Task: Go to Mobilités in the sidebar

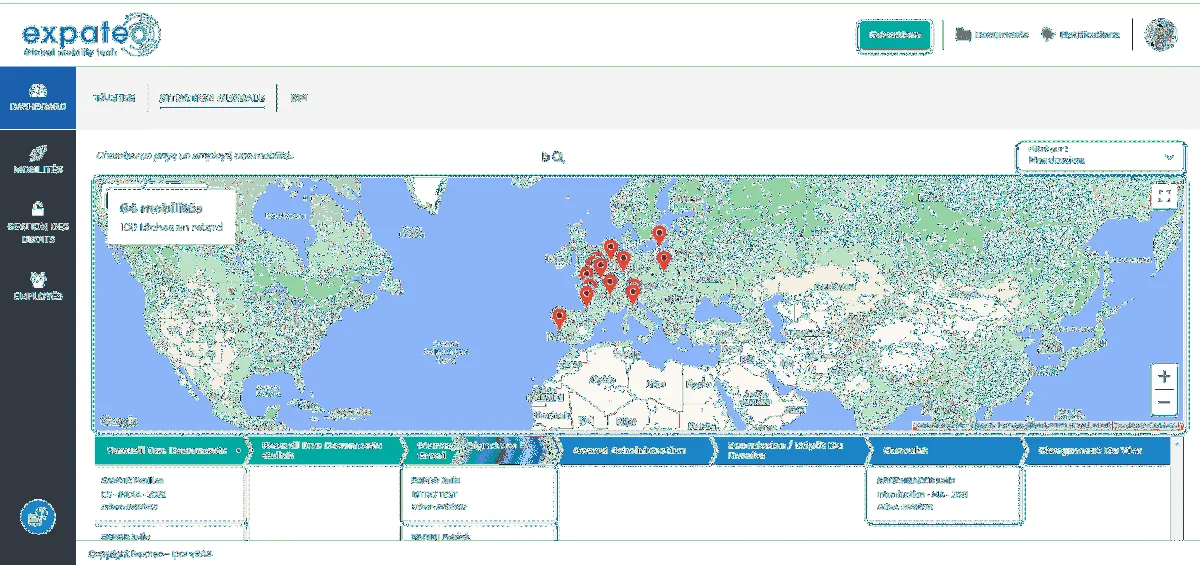Action: [x=37, y=153]
